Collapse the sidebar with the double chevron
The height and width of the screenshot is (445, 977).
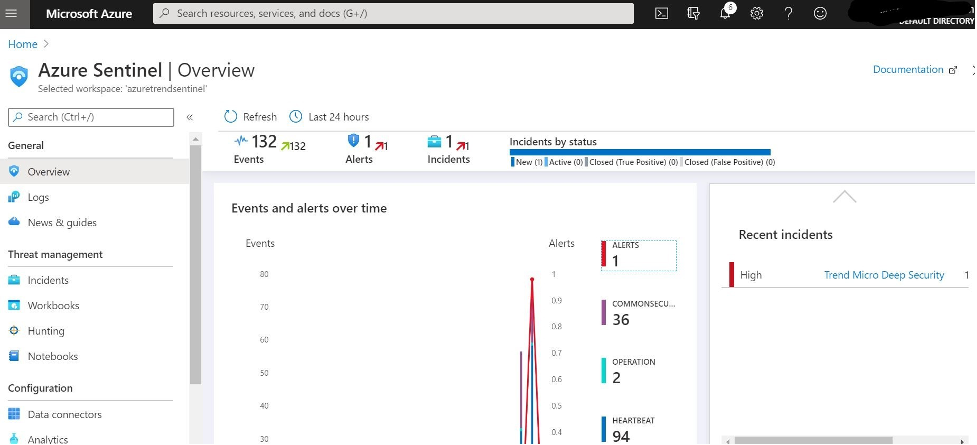tap(189, 117)
